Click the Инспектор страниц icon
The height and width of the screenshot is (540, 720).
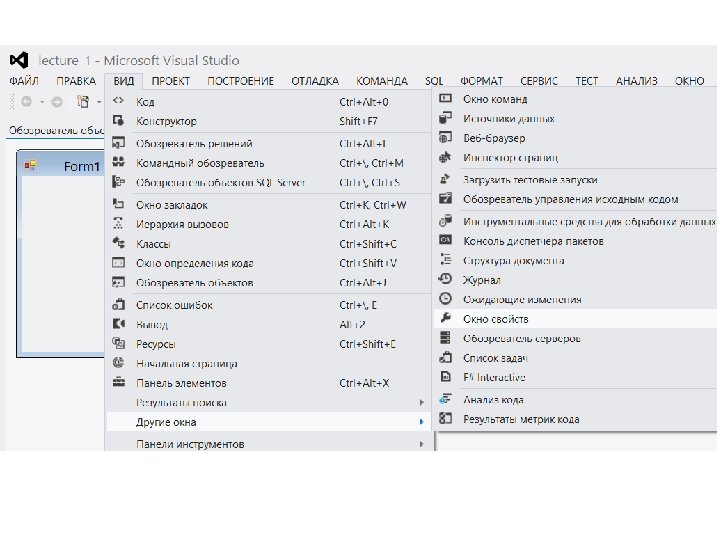[x=445, y=157]
